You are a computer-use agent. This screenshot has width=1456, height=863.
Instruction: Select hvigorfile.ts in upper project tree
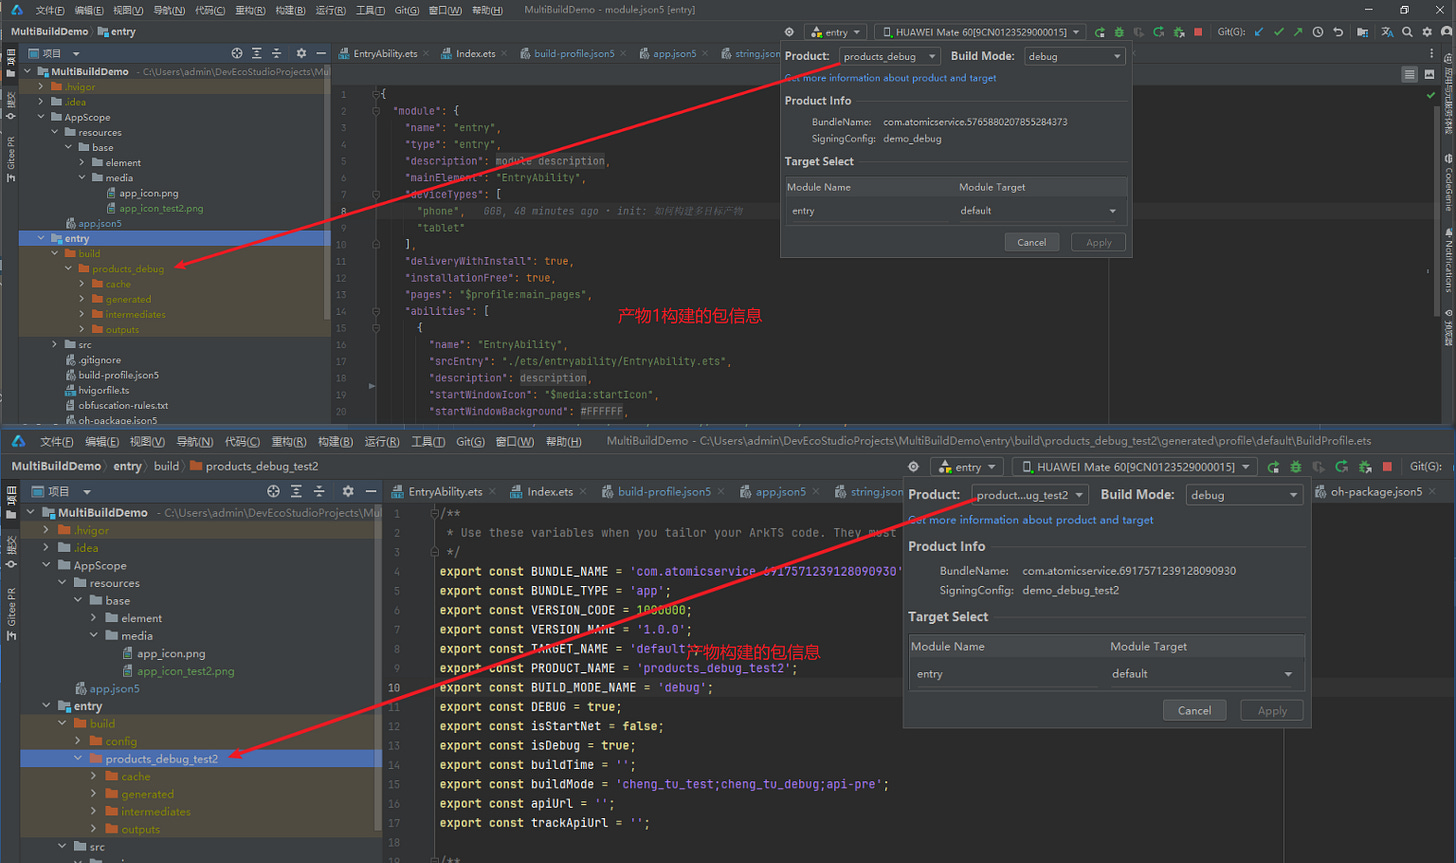tap(104, 390)
